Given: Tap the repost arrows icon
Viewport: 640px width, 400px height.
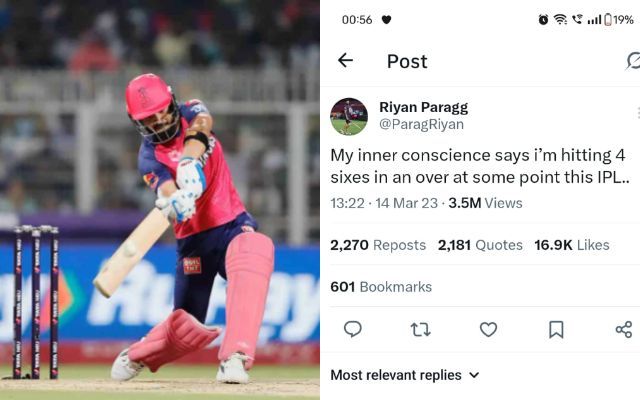Looking at the screenshot, I should pos(420,329).
